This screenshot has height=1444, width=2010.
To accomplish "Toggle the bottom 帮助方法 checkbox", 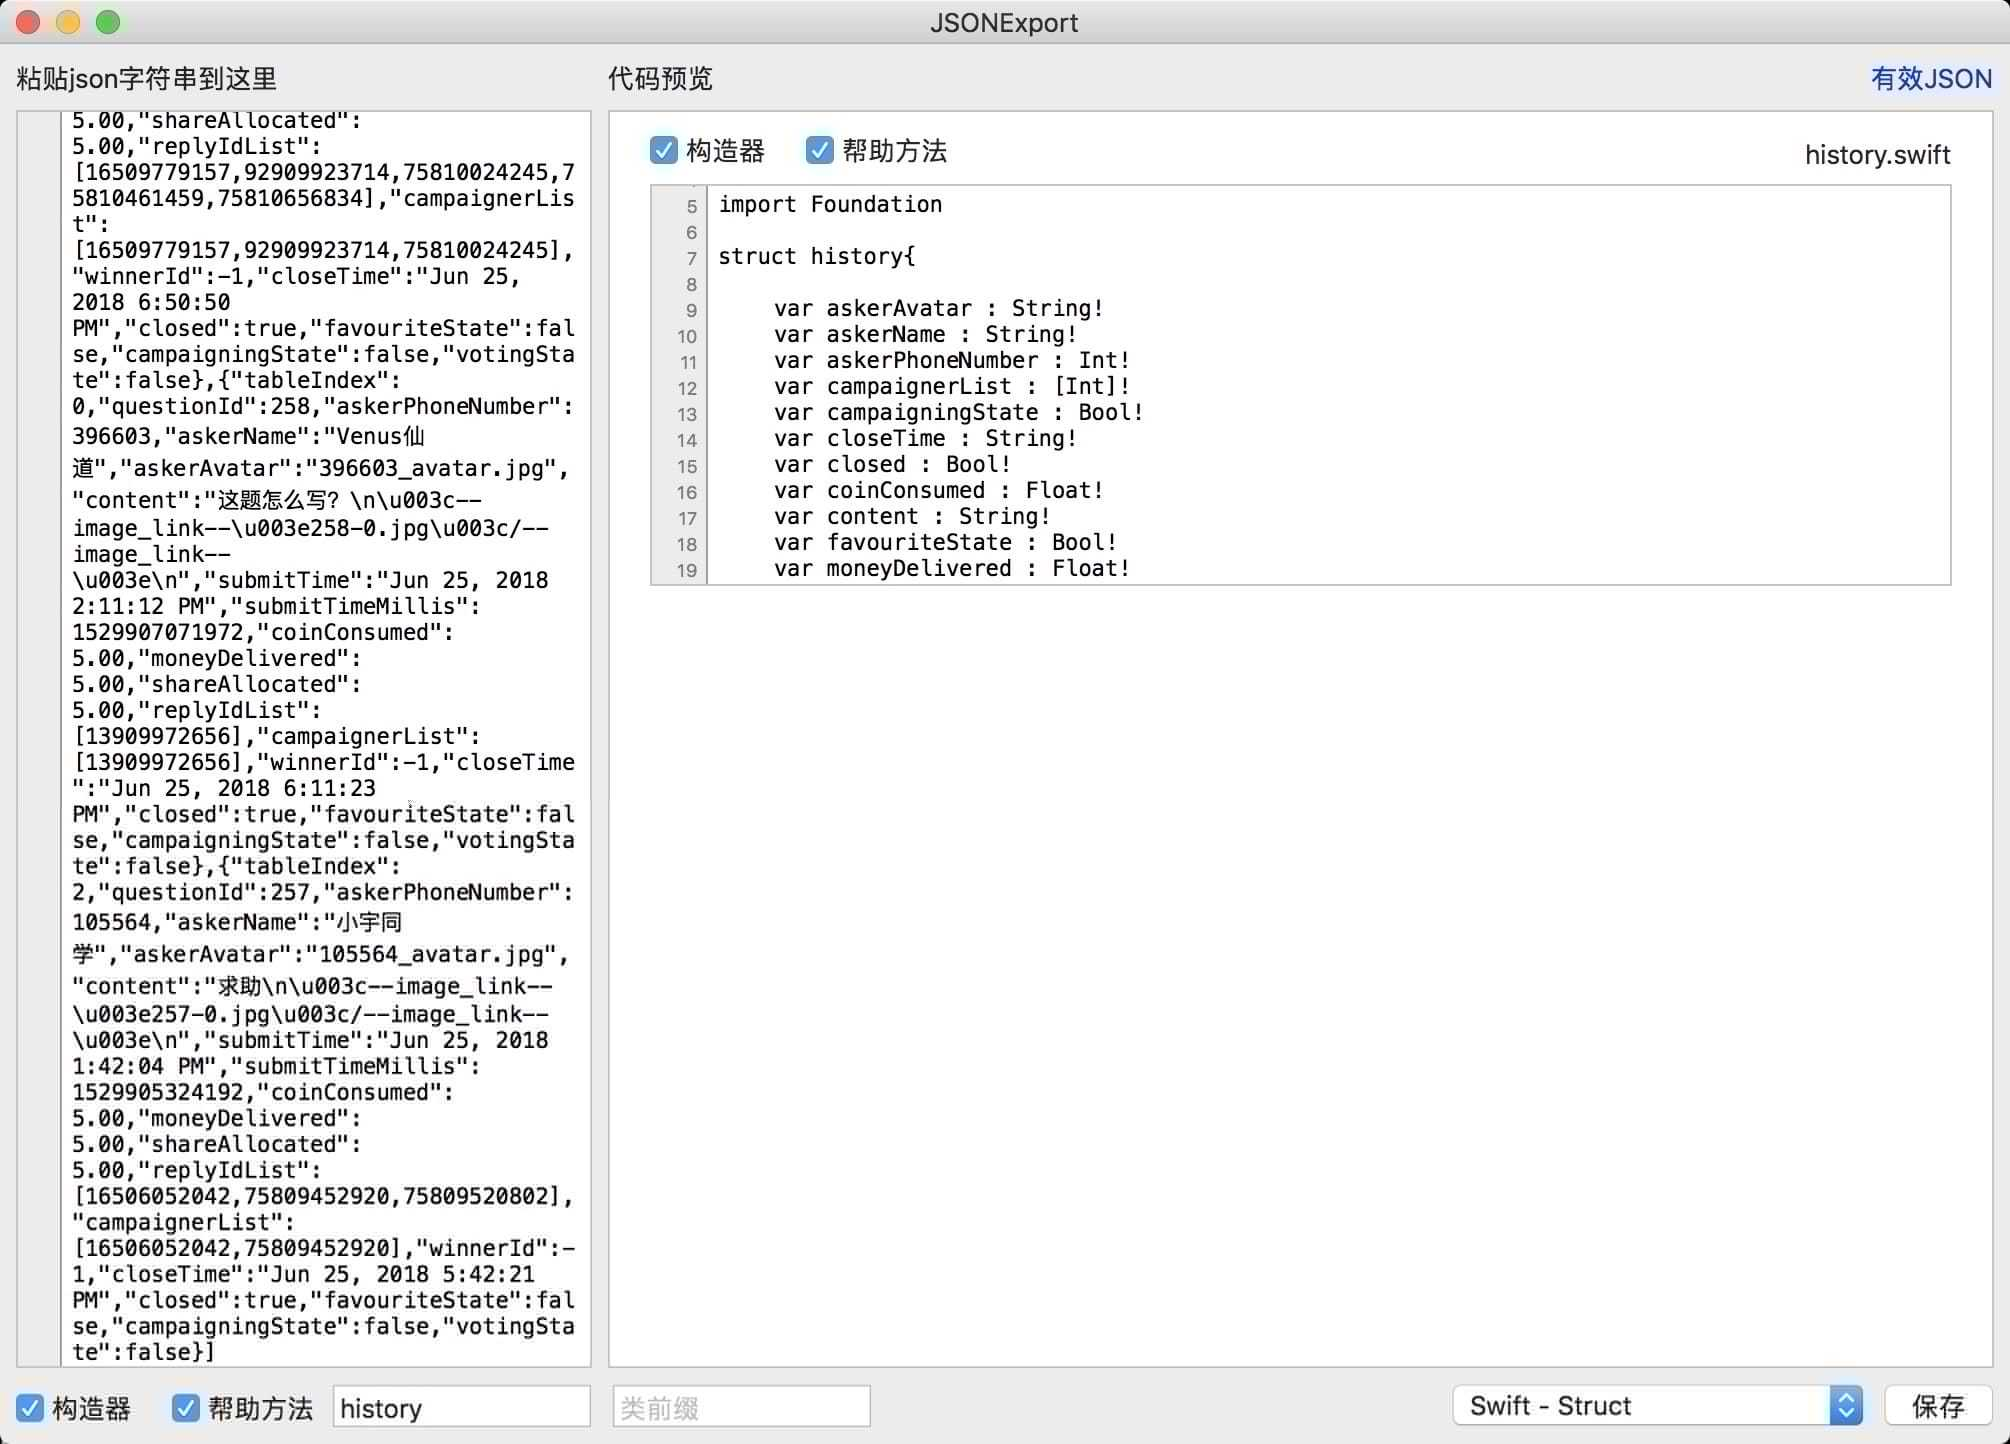I will click(185, 1408).
